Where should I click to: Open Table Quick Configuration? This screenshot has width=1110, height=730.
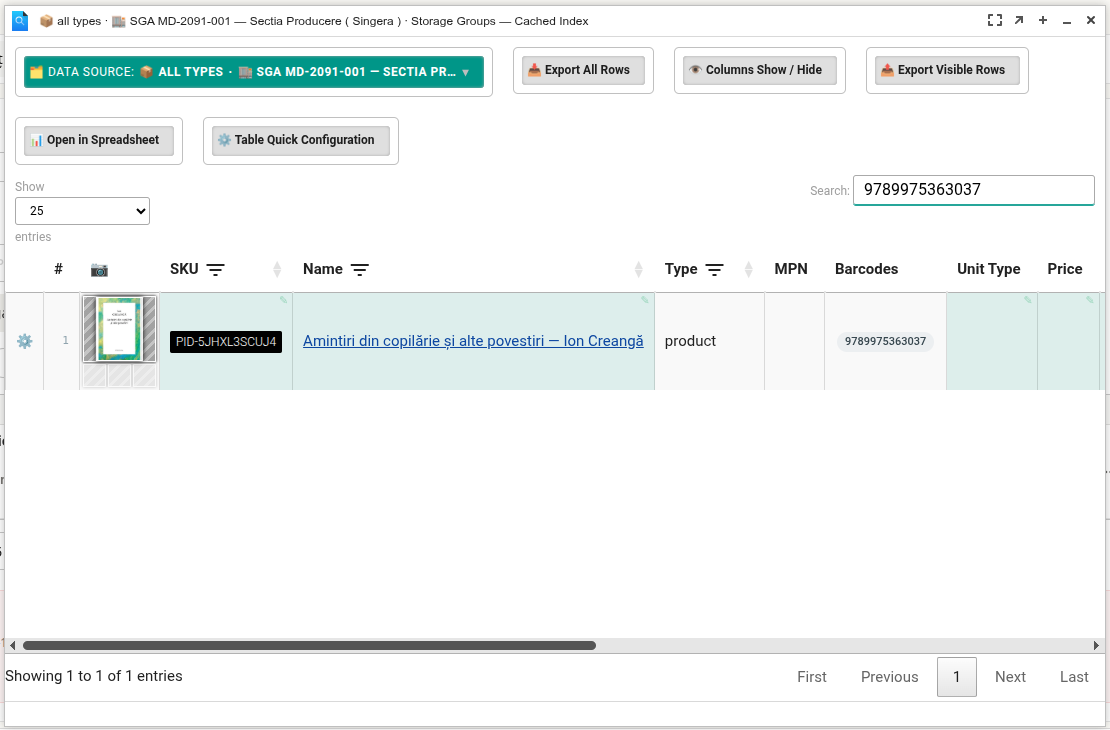(301, 140)
